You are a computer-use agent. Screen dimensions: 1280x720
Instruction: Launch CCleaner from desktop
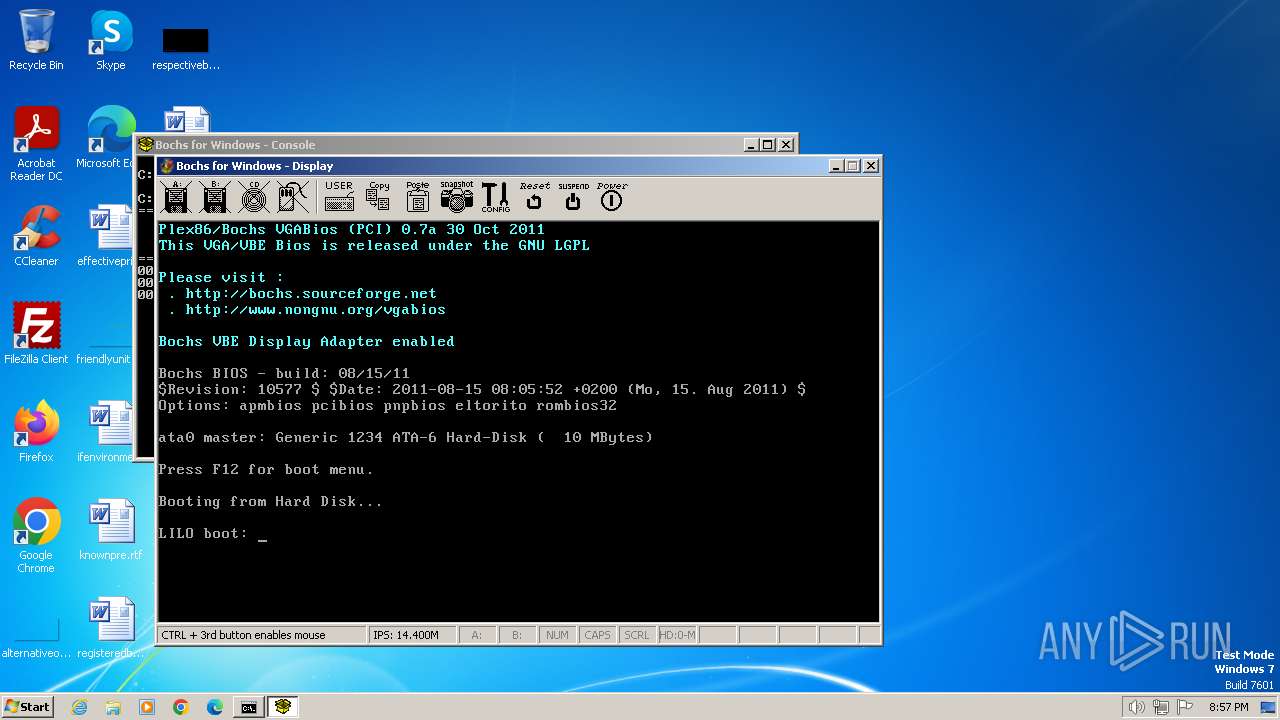pyautogui.click(x=36, y=235)
